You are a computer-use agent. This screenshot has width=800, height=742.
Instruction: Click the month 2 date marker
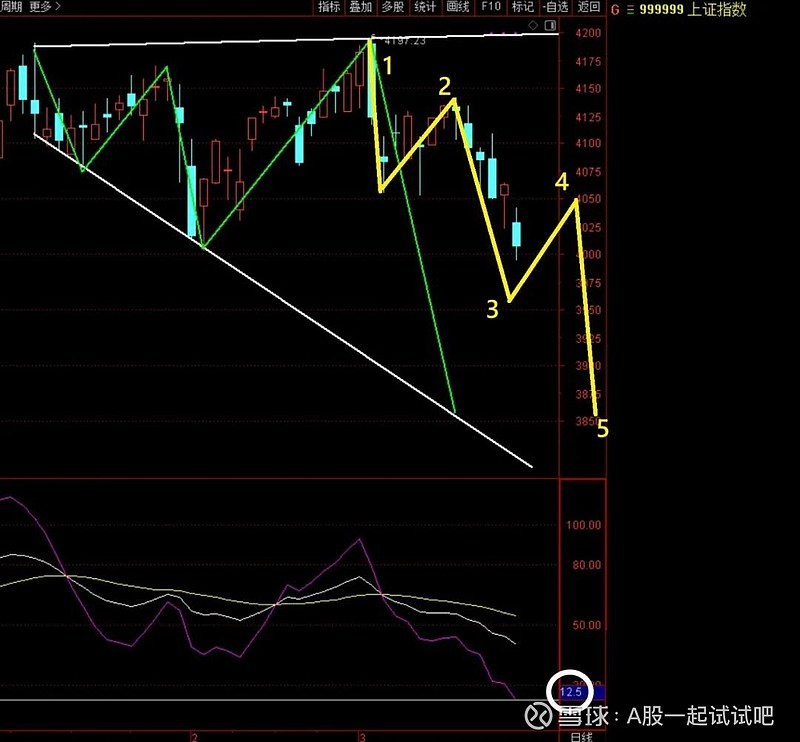194,737
